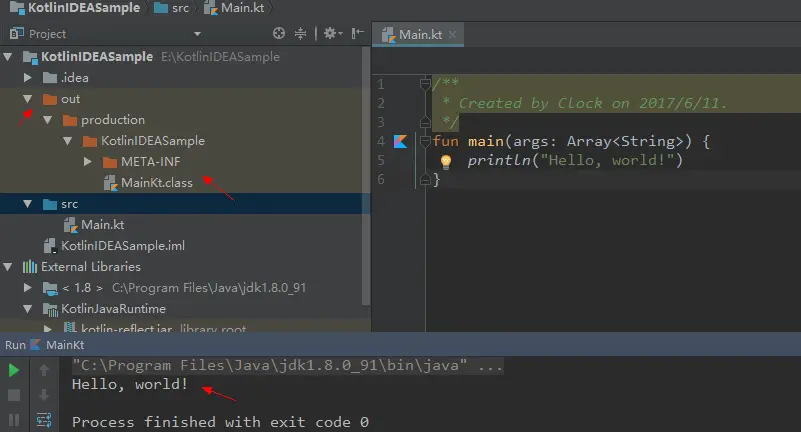This screenshot has height=432, width=801.
Task: Click the scroll-from-source target icon
Action: pos(278,34)
